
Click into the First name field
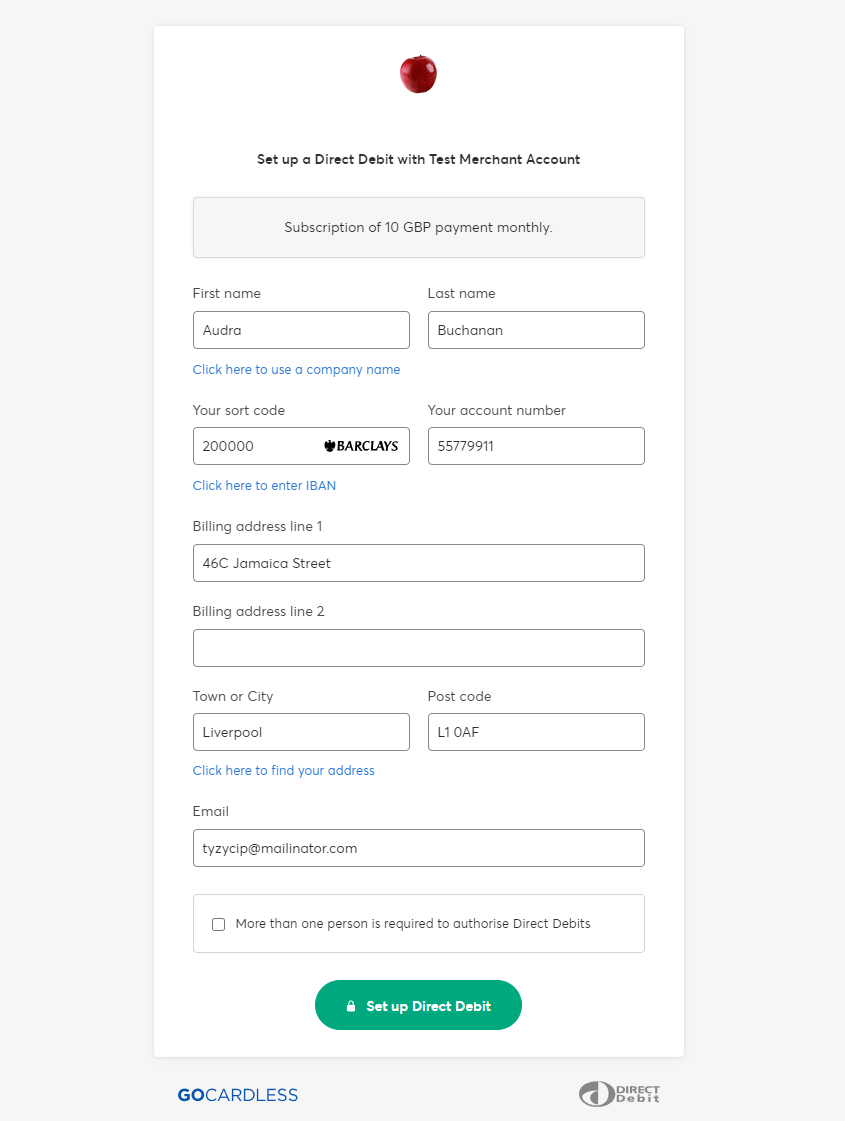[300, 330]
